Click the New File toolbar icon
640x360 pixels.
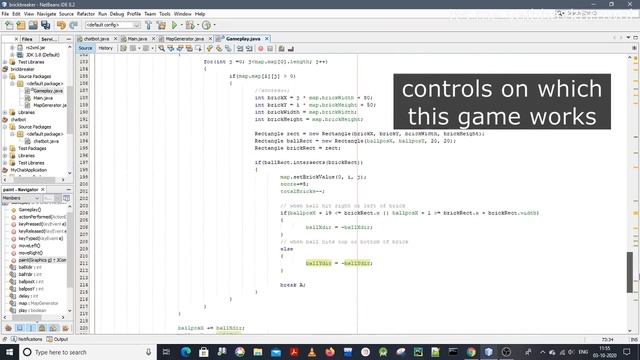(x=9, y=25)
